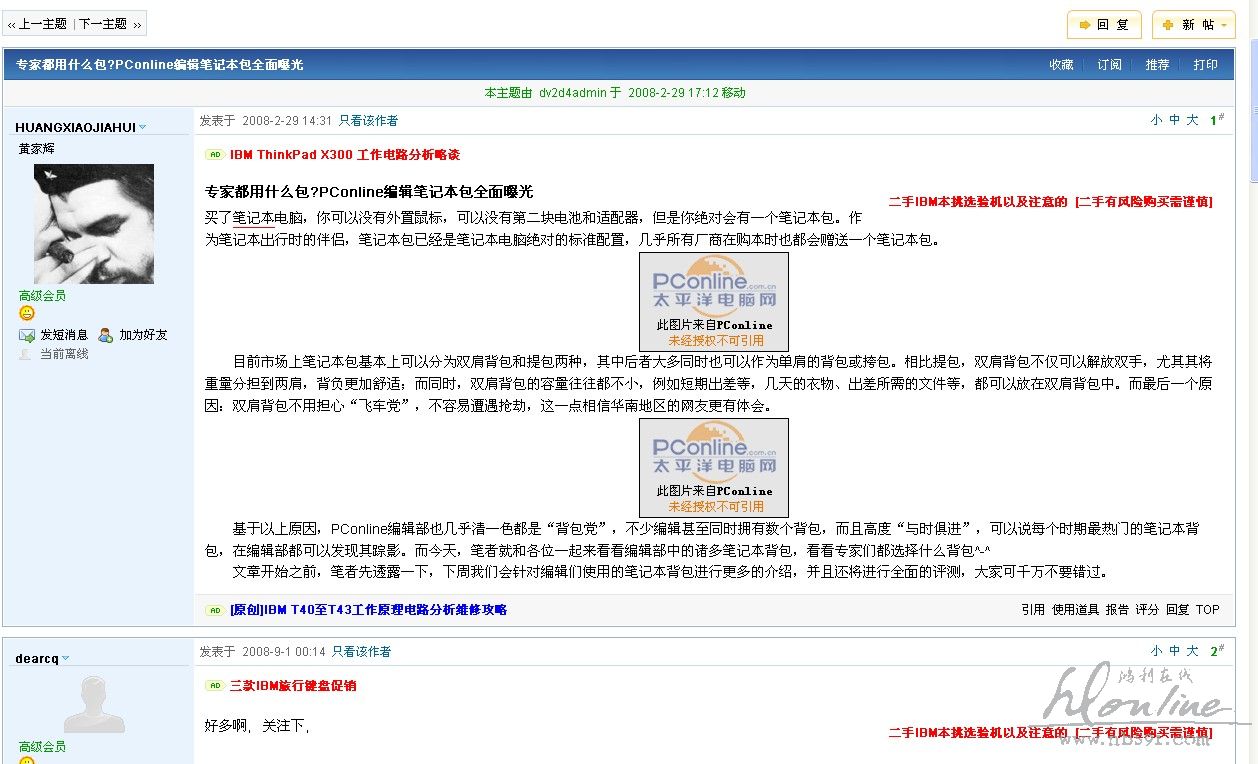The image size is (1258, 764).
Task: Open 收藏 in the thread header bar
Action: (1061, 65)
